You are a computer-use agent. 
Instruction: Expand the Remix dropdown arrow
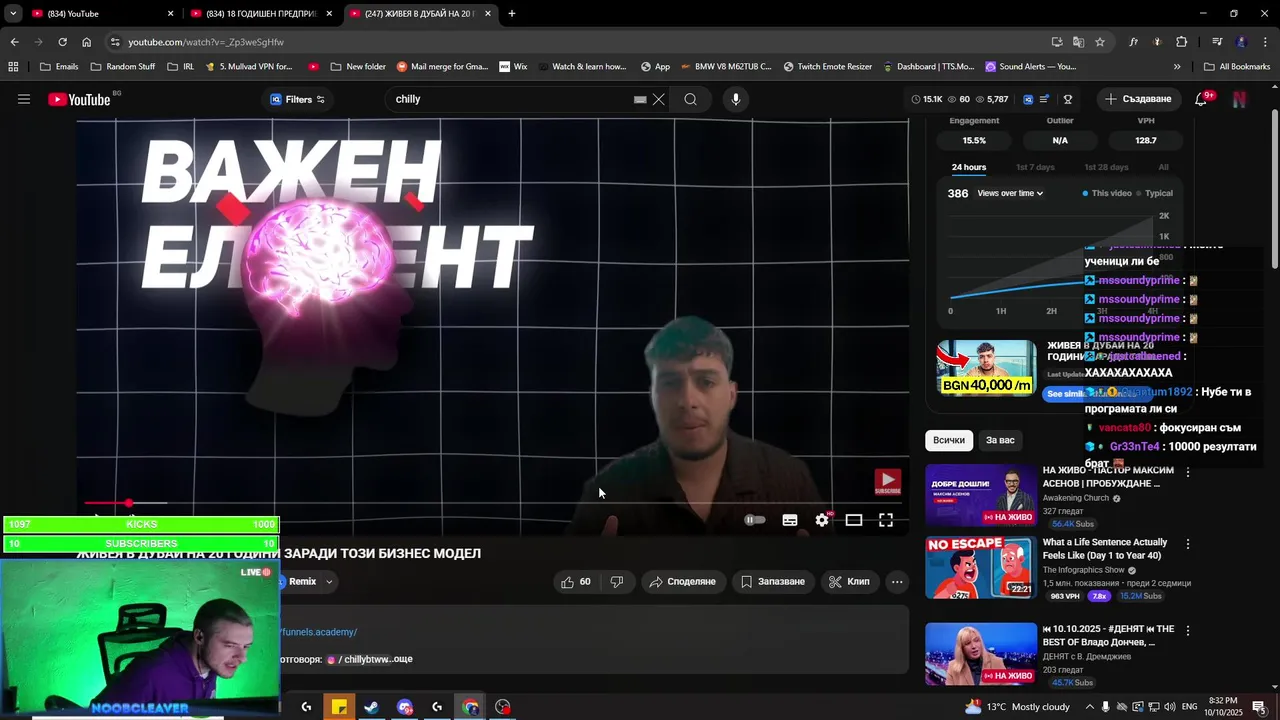click(x=328, y=581)
